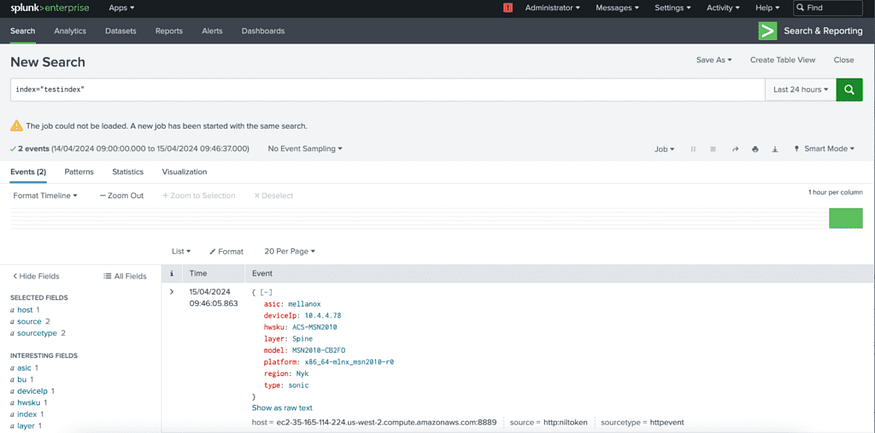The width and height of the screenshot is (875, 433).
Task: Open the Apps dropdown menu
Action: click(122, 8)
